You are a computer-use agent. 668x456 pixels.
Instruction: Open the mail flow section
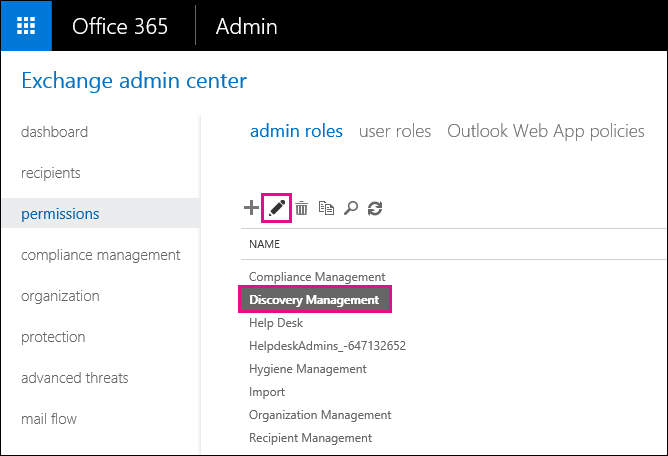[x=49, y=419]
